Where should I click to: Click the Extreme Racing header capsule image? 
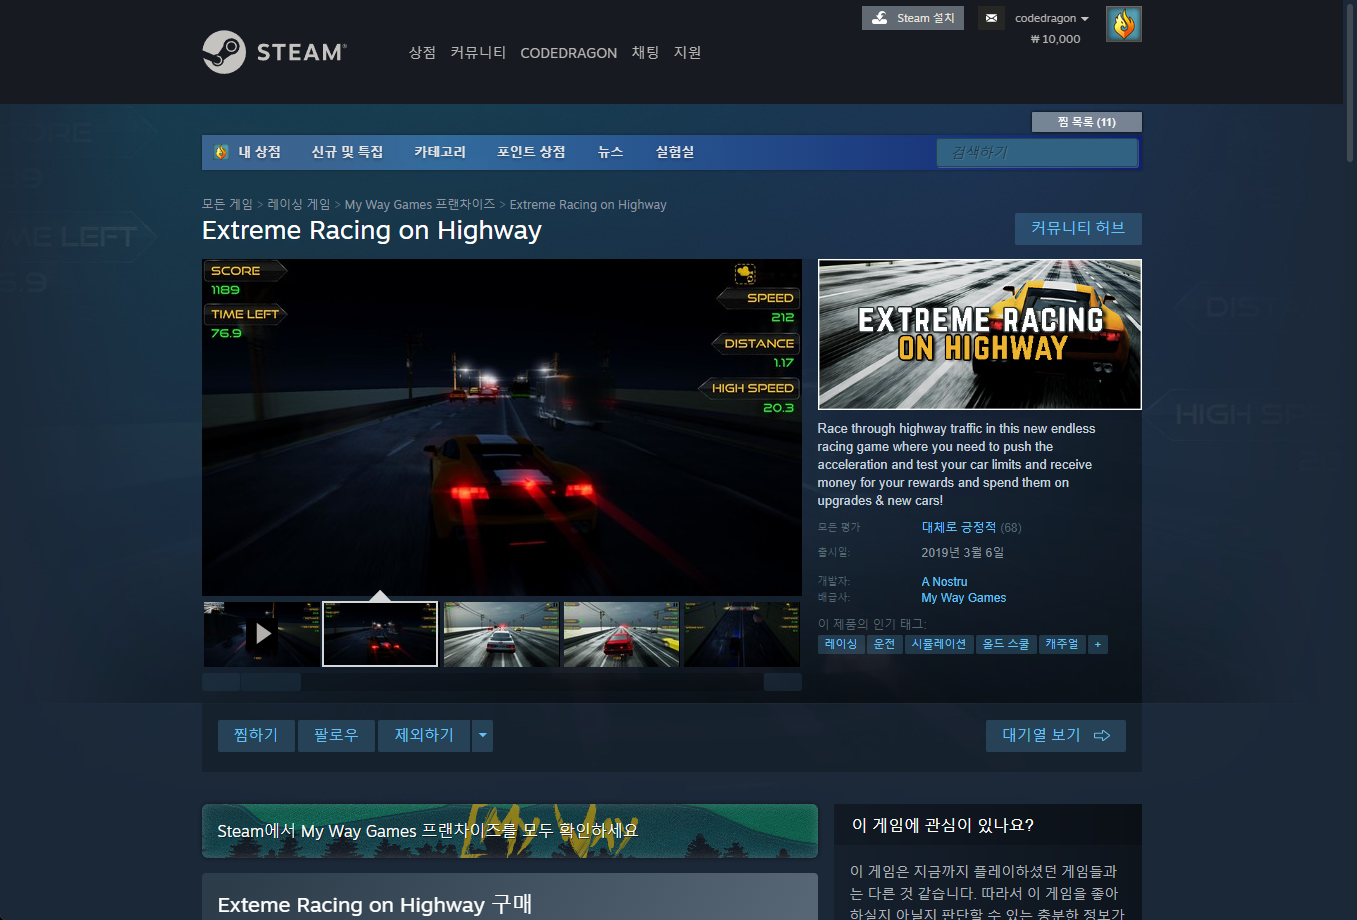click(980, 334)
